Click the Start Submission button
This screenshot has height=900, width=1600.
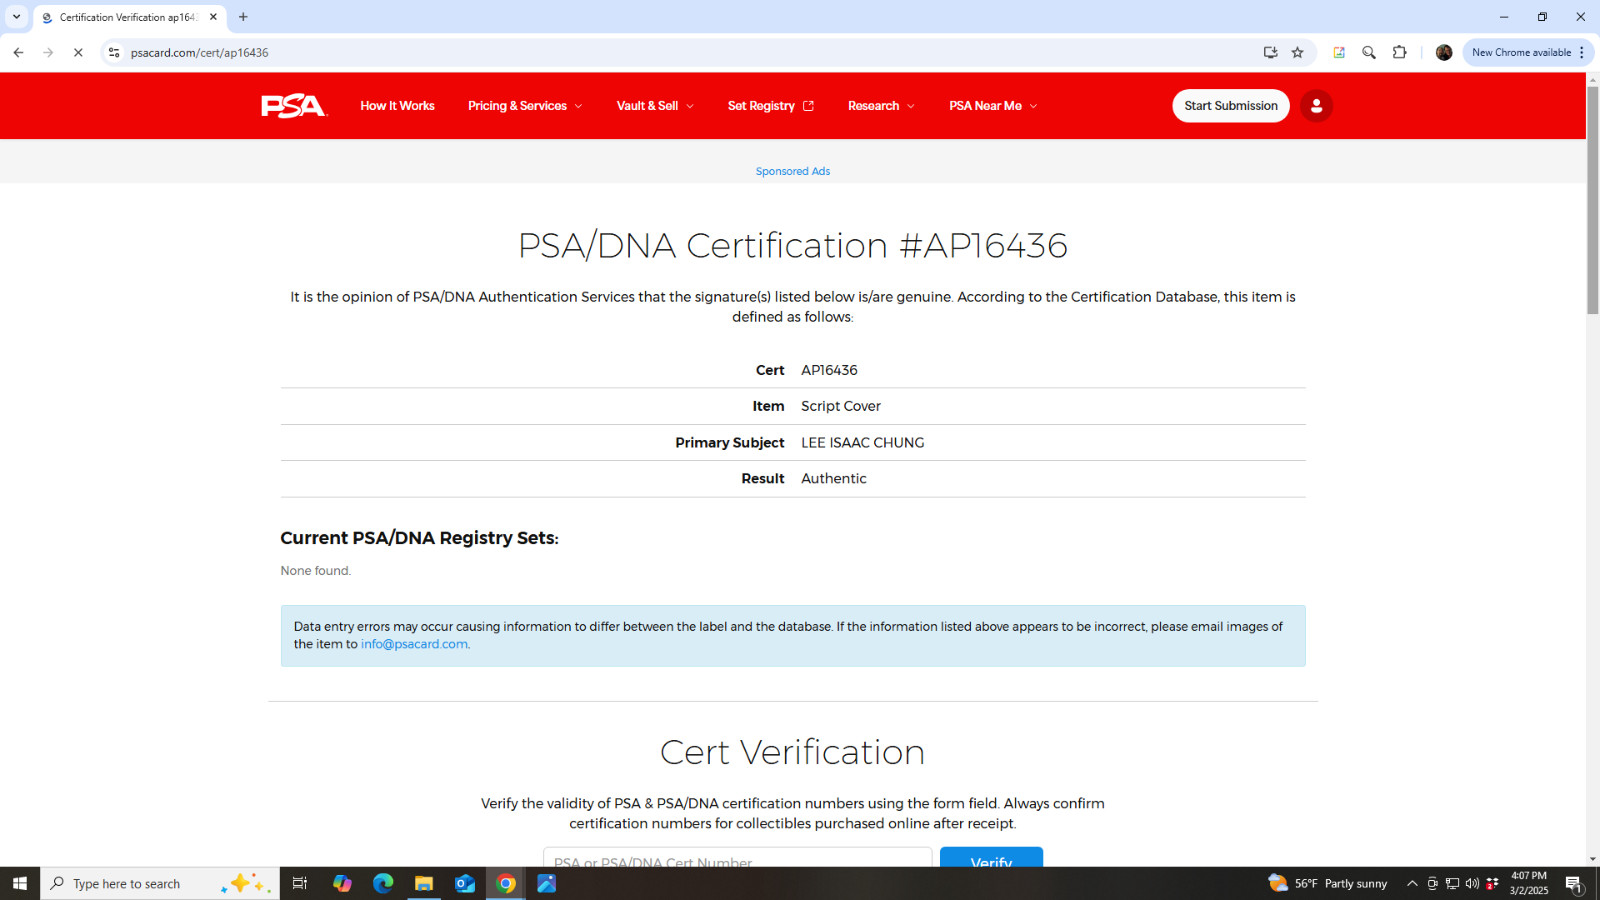pos(1231,106)
